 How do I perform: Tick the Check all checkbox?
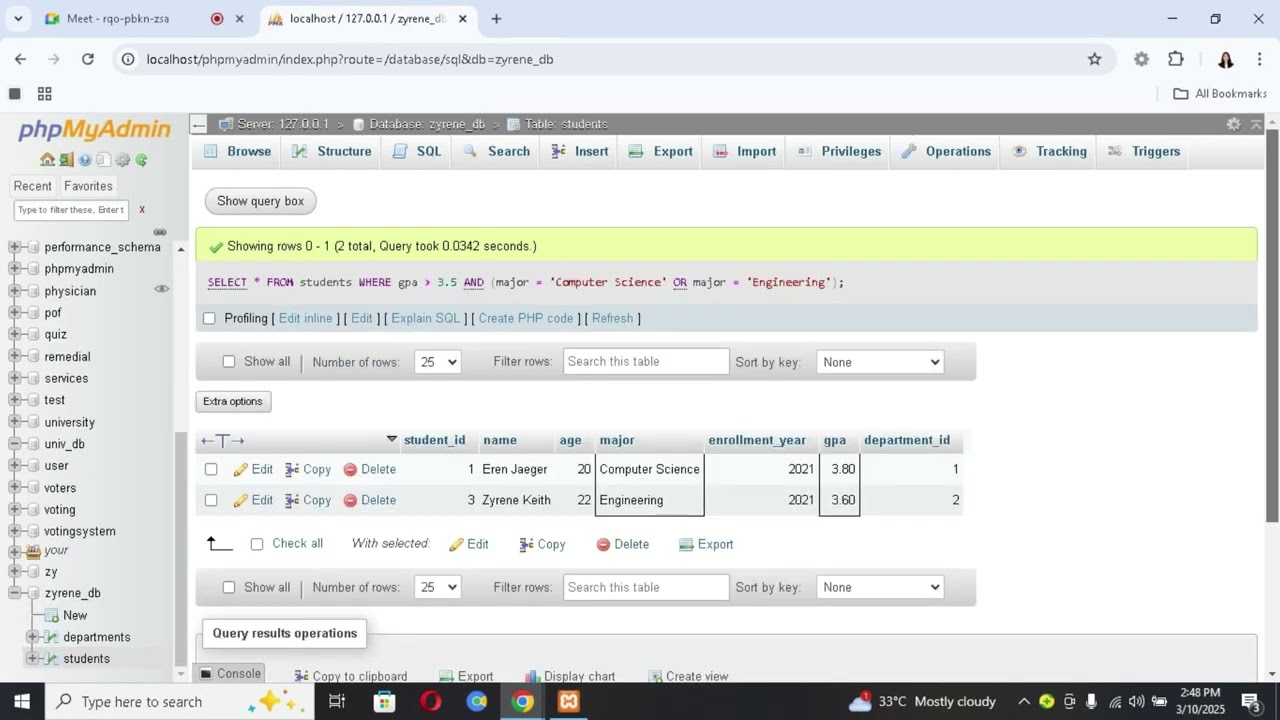point(257,544)
